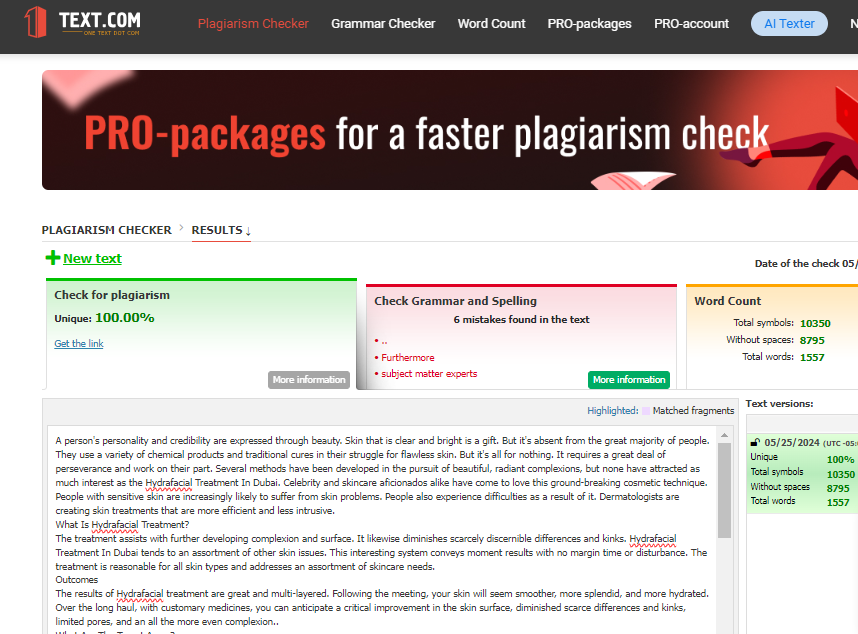858x634 pixels.
Task: Click the PRO-packages promotional banner
Action: coord(449,130)
